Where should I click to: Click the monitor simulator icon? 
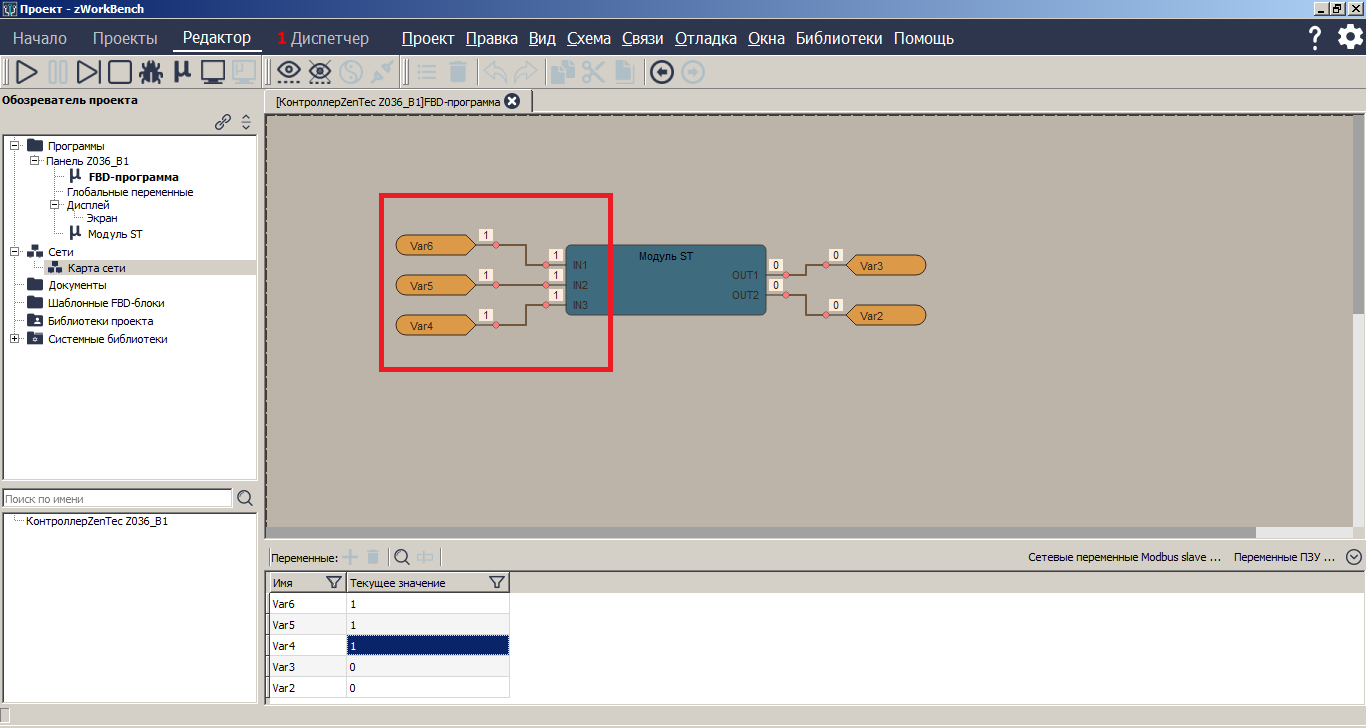tap(213, 72)
